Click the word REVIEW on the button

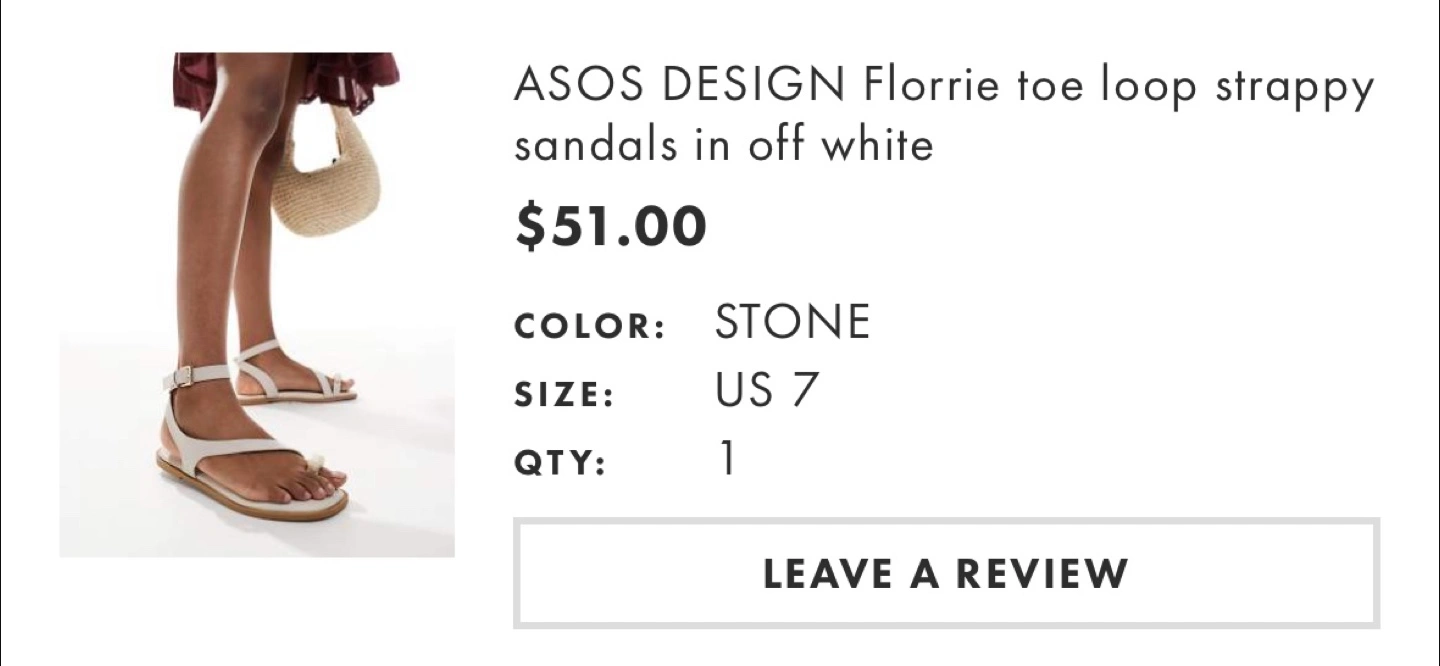coord(1041,573)
